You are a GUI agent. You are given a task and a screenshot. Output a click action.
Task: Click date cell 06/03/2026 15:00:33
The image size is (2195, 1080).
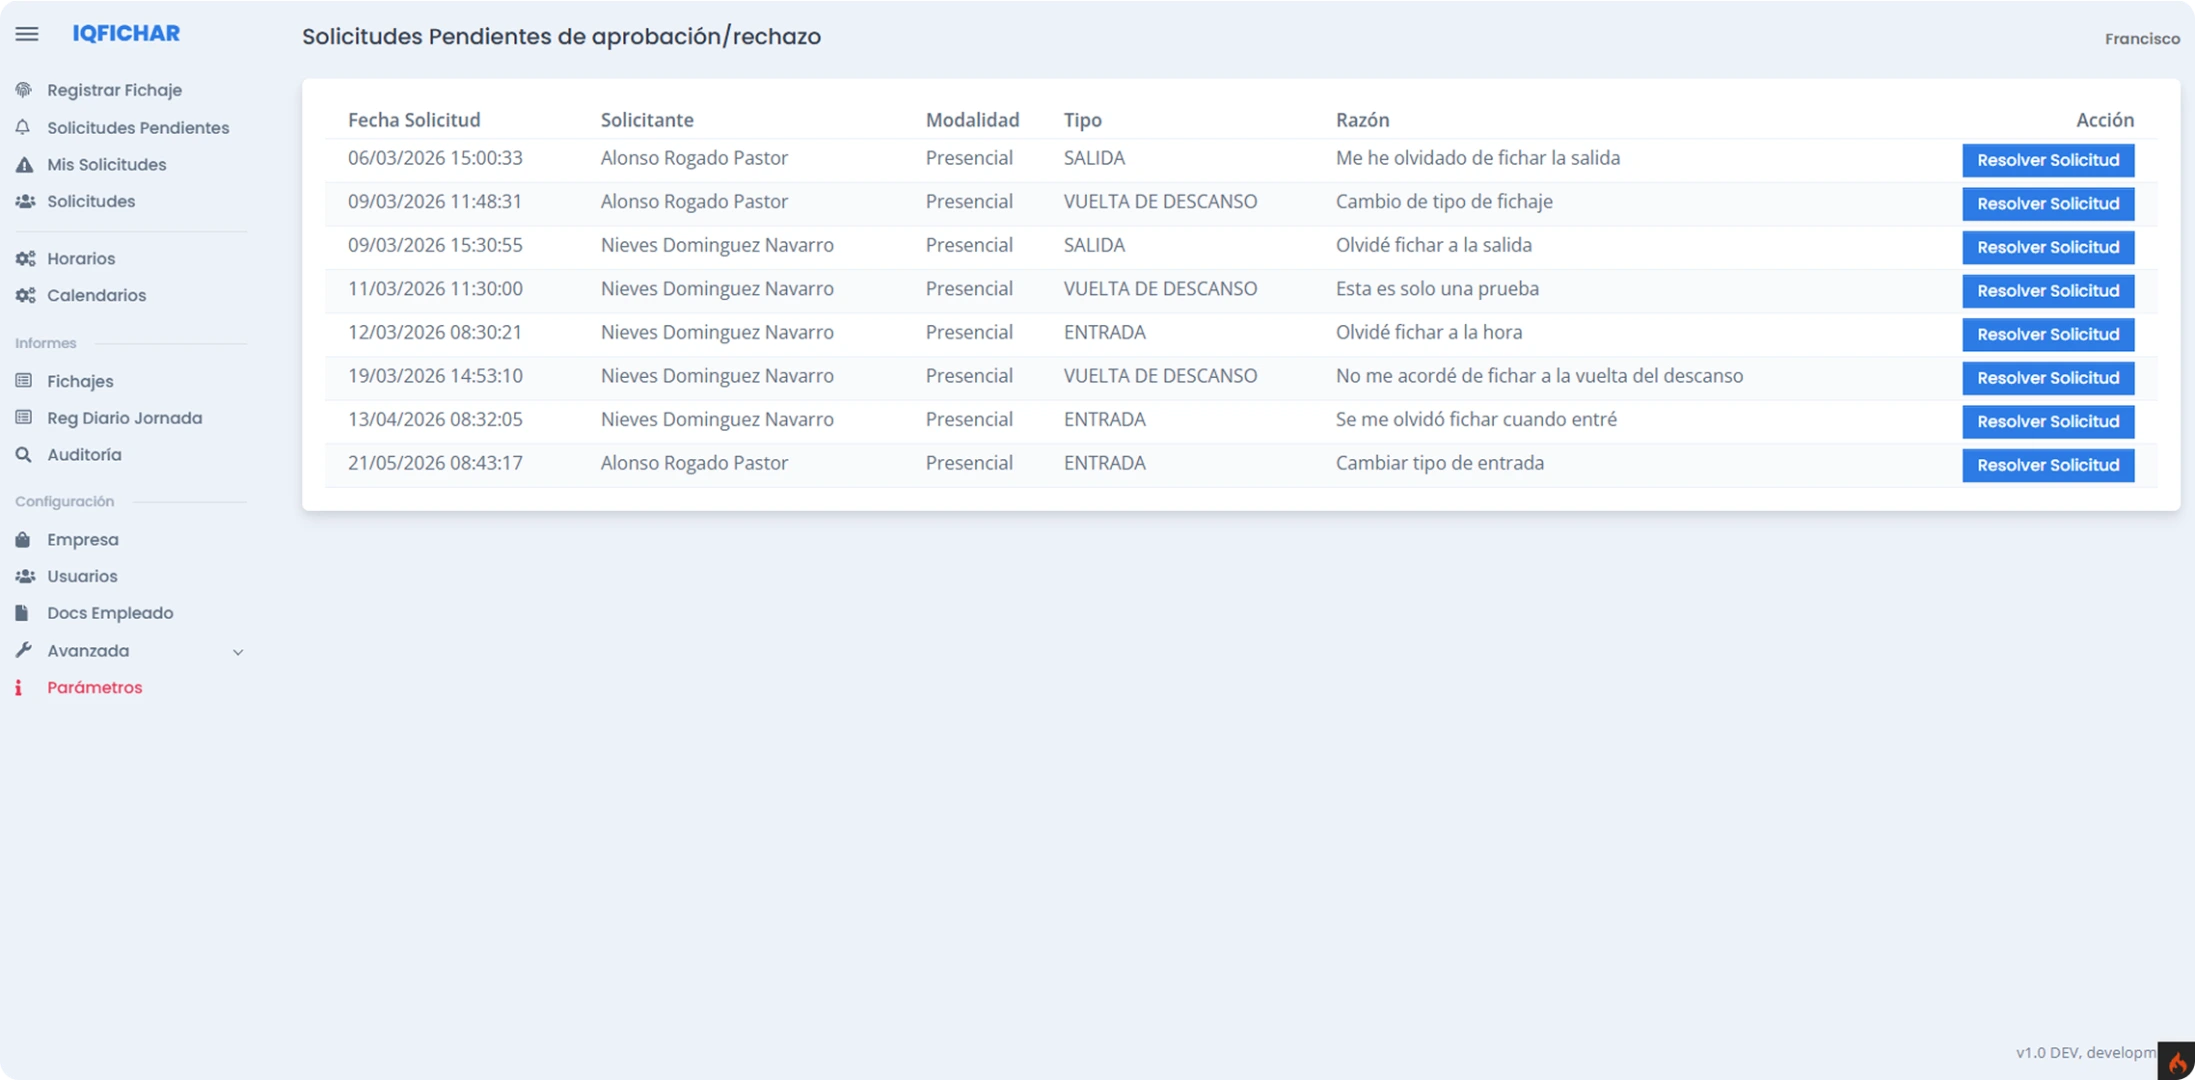coord(435,158)
